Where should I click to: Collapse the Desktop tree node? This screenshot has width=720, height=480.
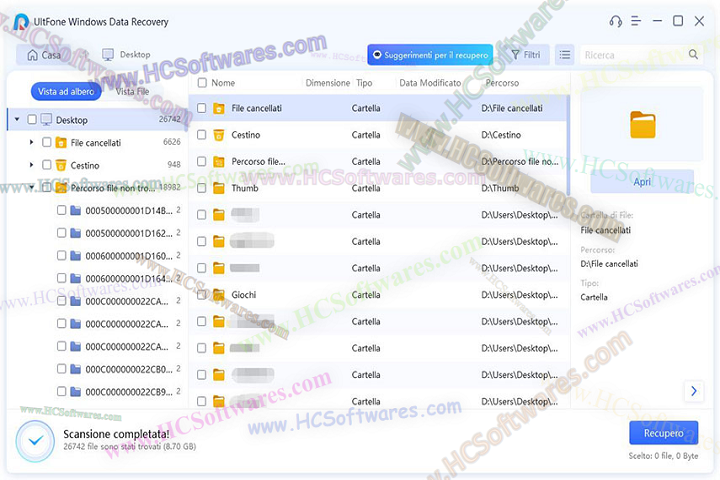[17, 119]
